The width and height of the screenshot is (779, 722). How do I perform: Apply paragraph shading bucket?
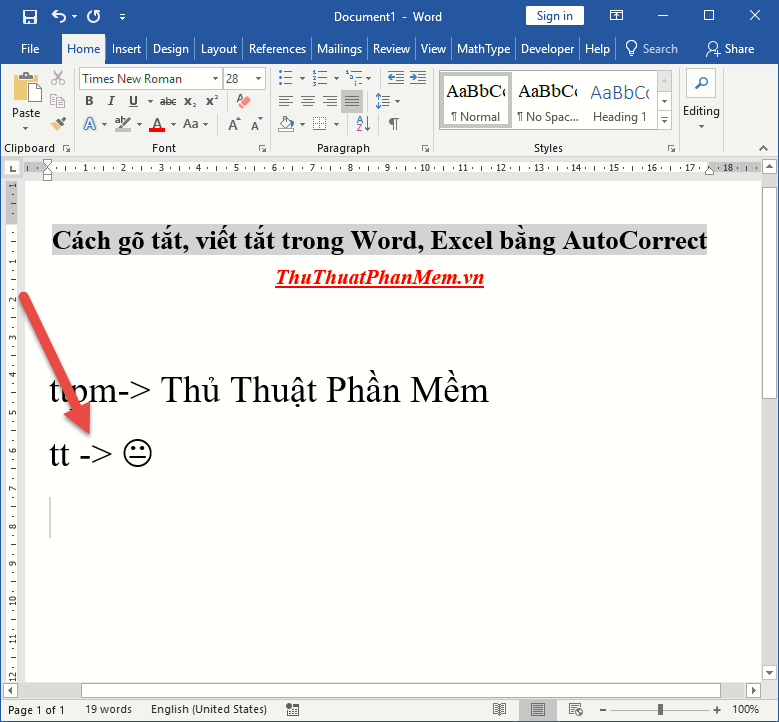pos(286,124)
